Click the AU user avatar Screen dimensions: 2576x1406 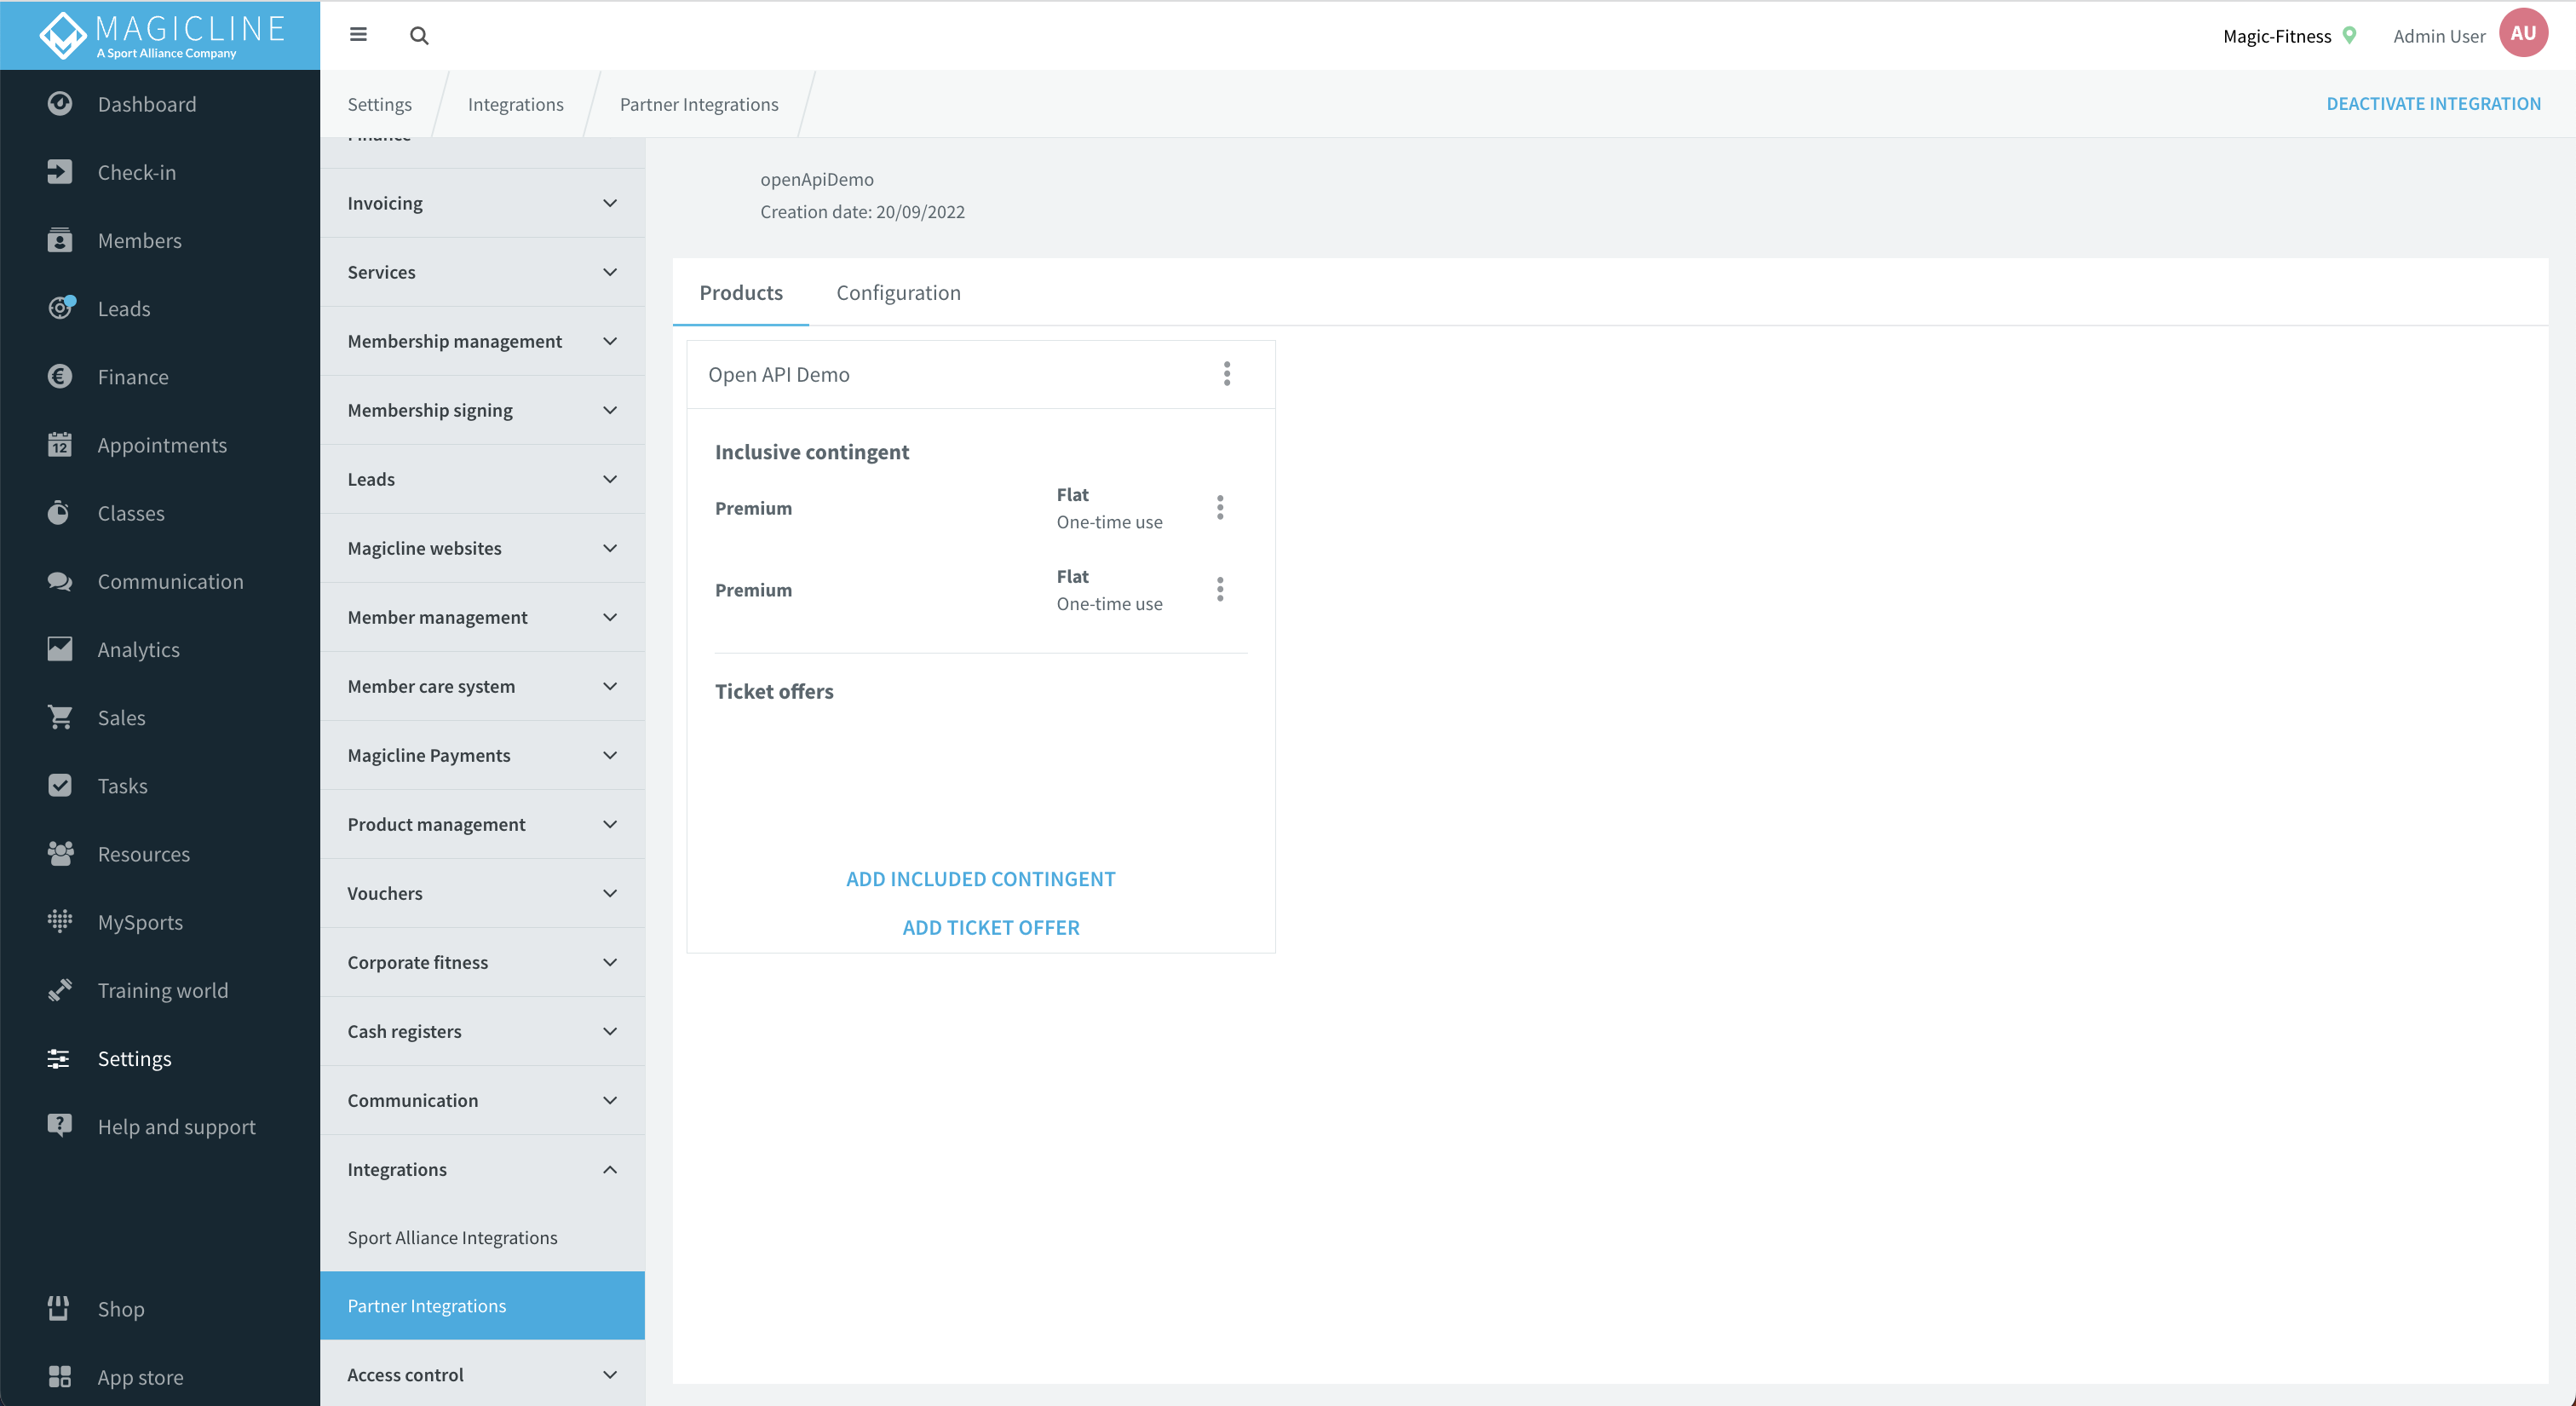click(2523, 34)
